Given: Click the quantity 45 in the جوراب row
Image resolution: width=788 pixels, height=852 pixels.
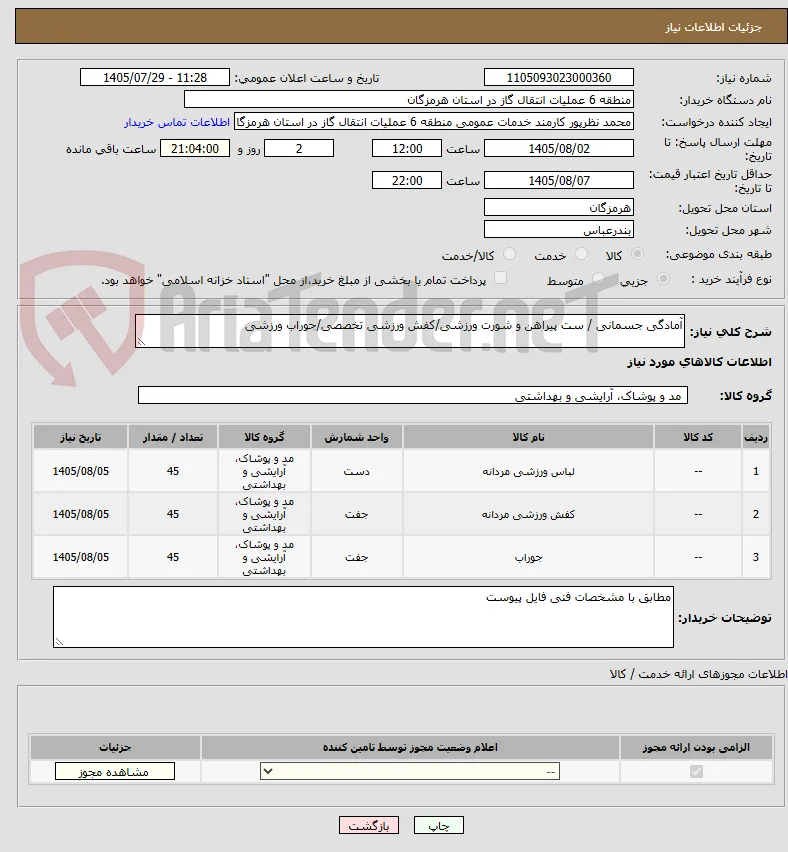Looking at the screenshot, I should point(173,557).
